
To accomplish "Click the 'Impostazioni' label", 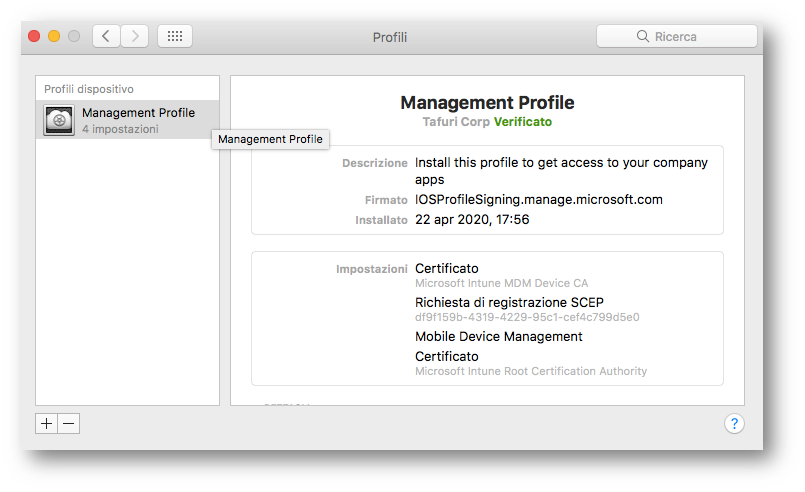I will coord(372,269).
